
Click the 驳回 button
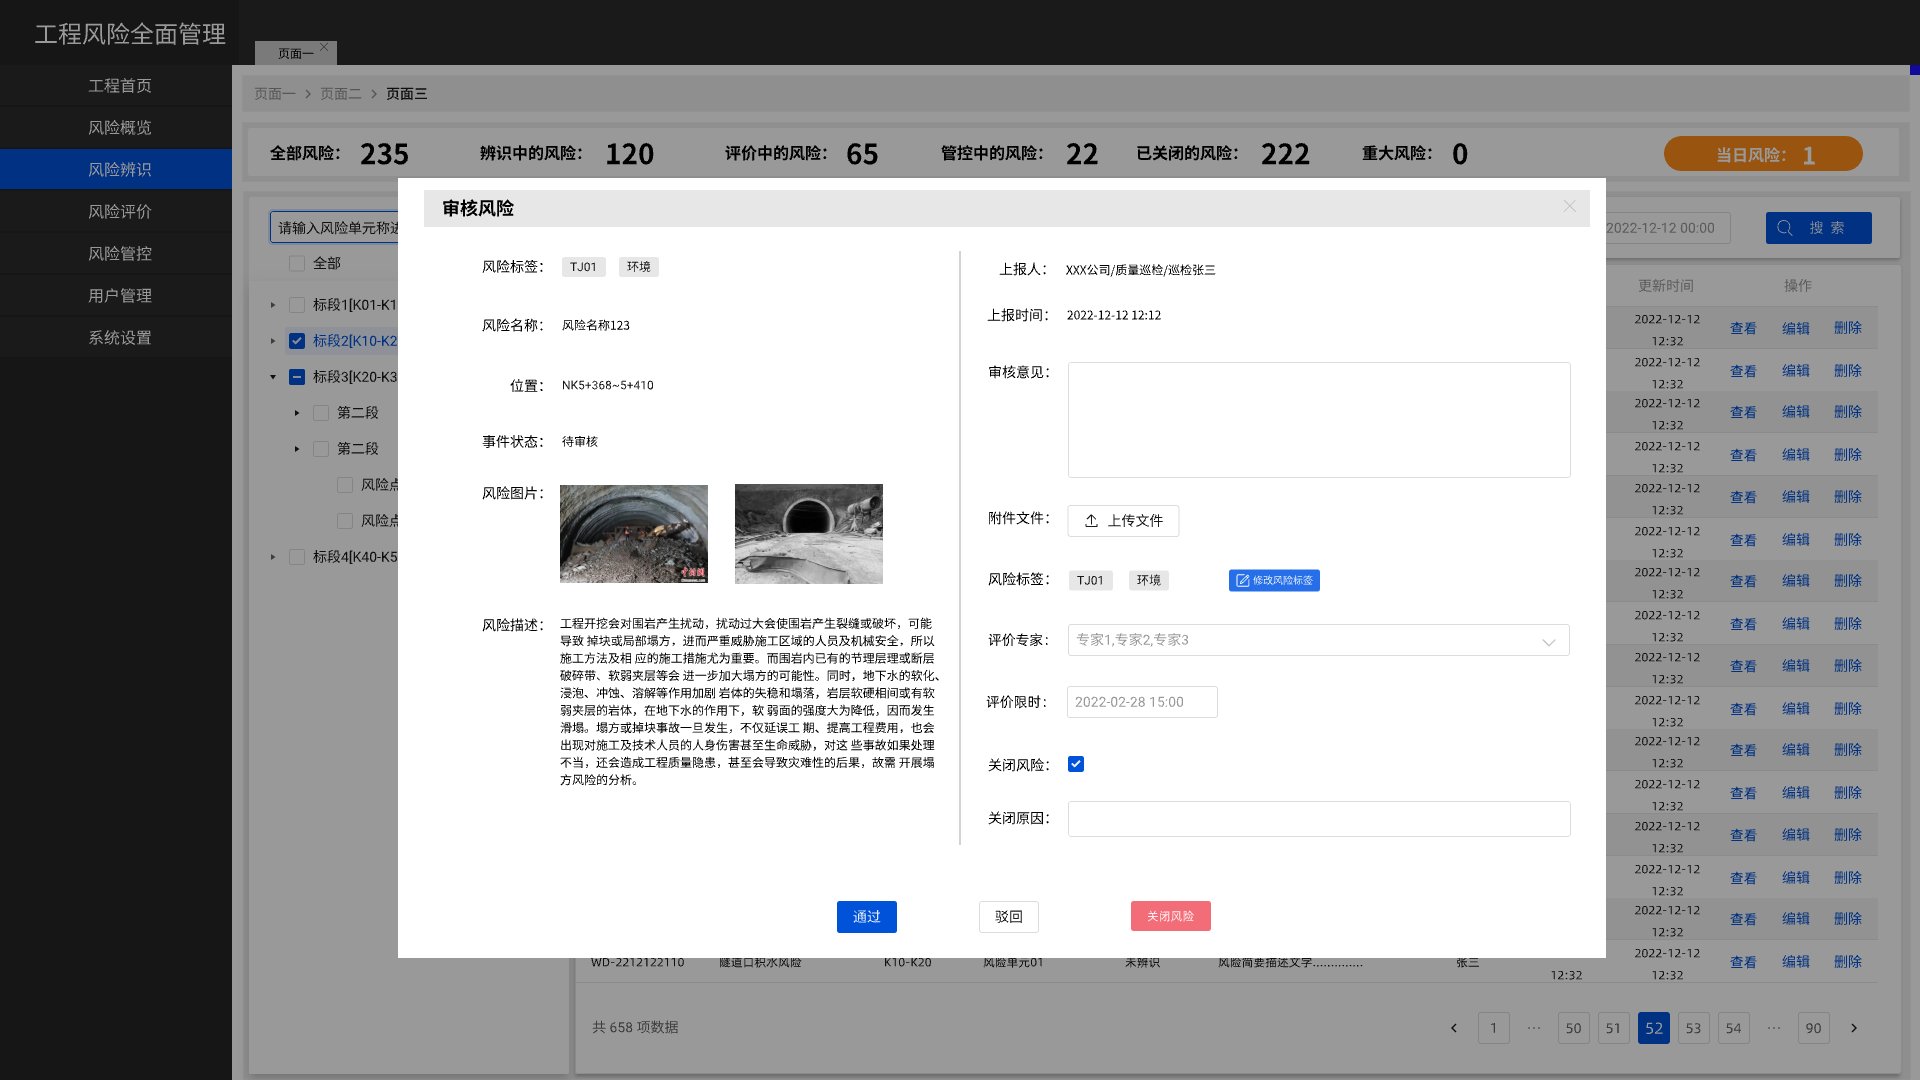[x=1009, y=917]
